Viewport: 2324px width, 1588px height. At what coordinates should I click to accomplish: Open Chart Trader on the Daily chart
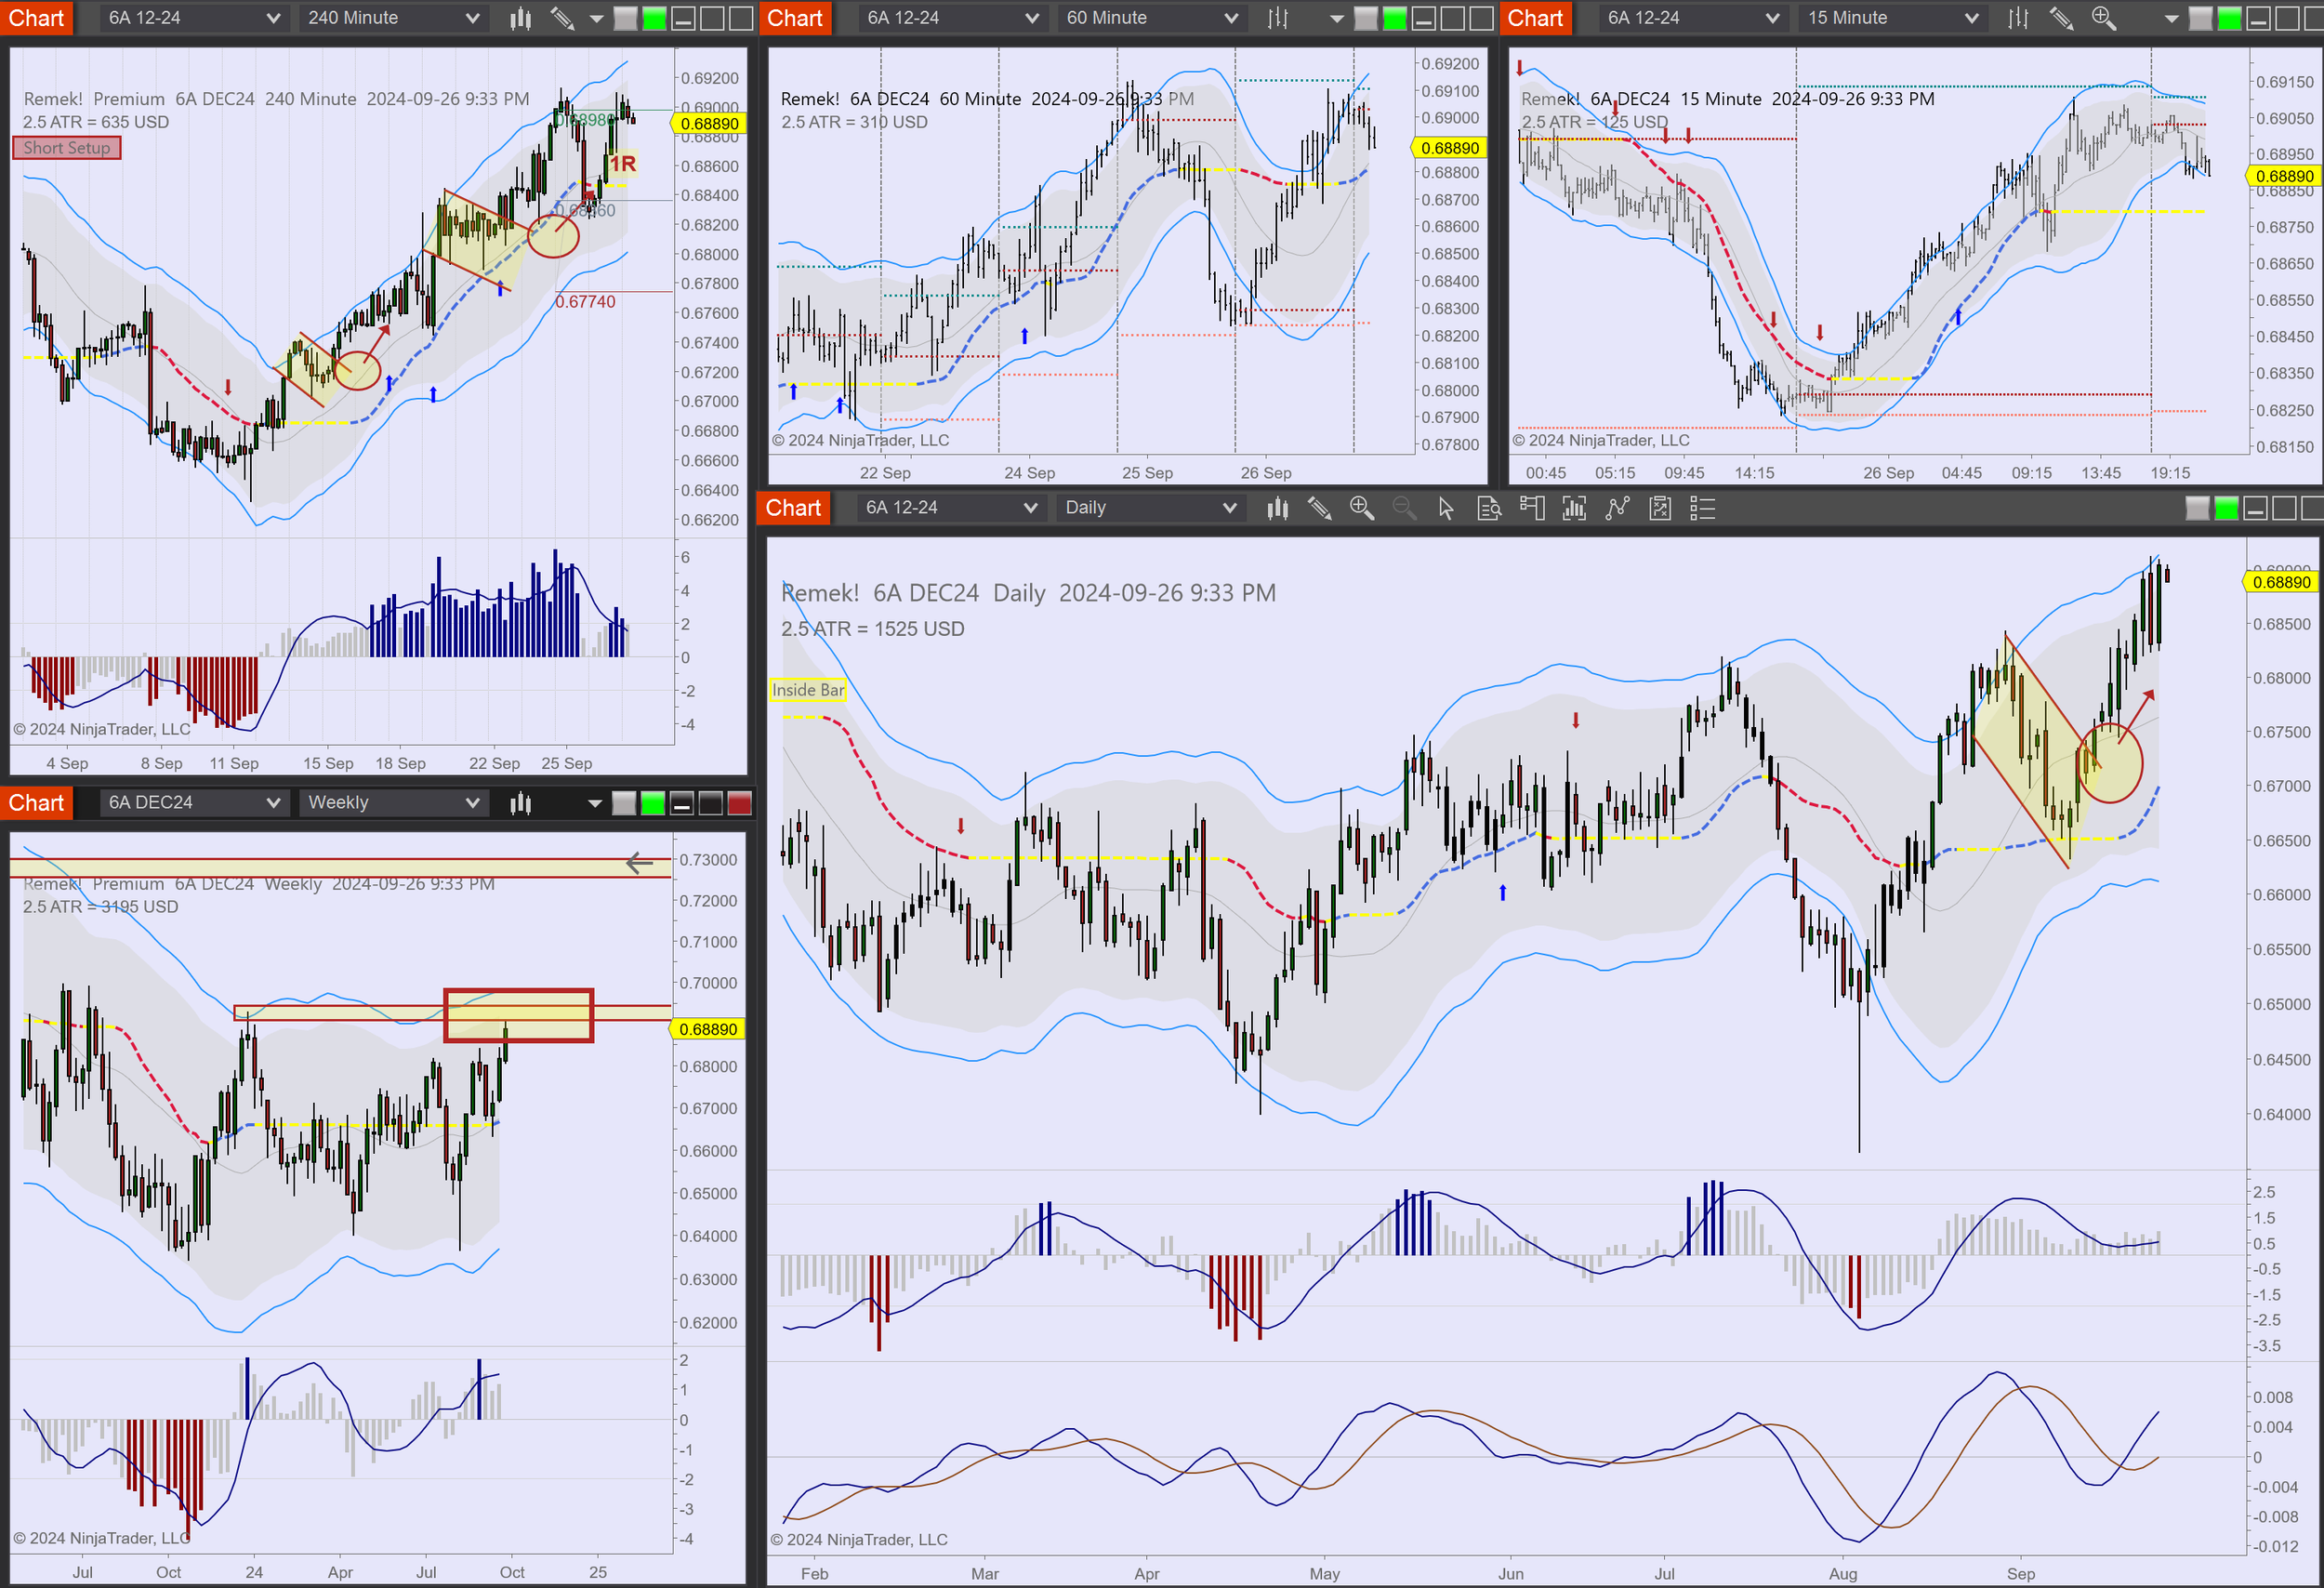pyautogui.click(x=1532, y=509)
